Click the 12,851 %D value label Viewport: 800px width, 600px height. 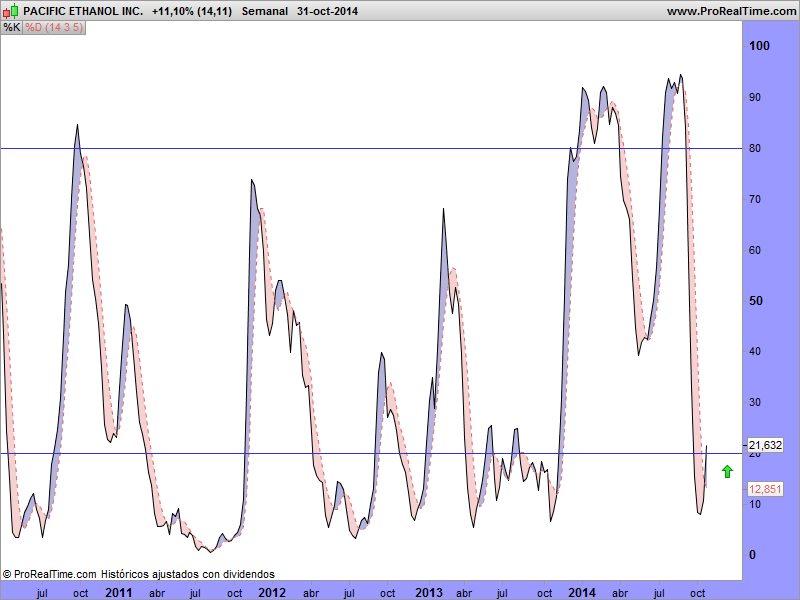click(x=765, y=489)
